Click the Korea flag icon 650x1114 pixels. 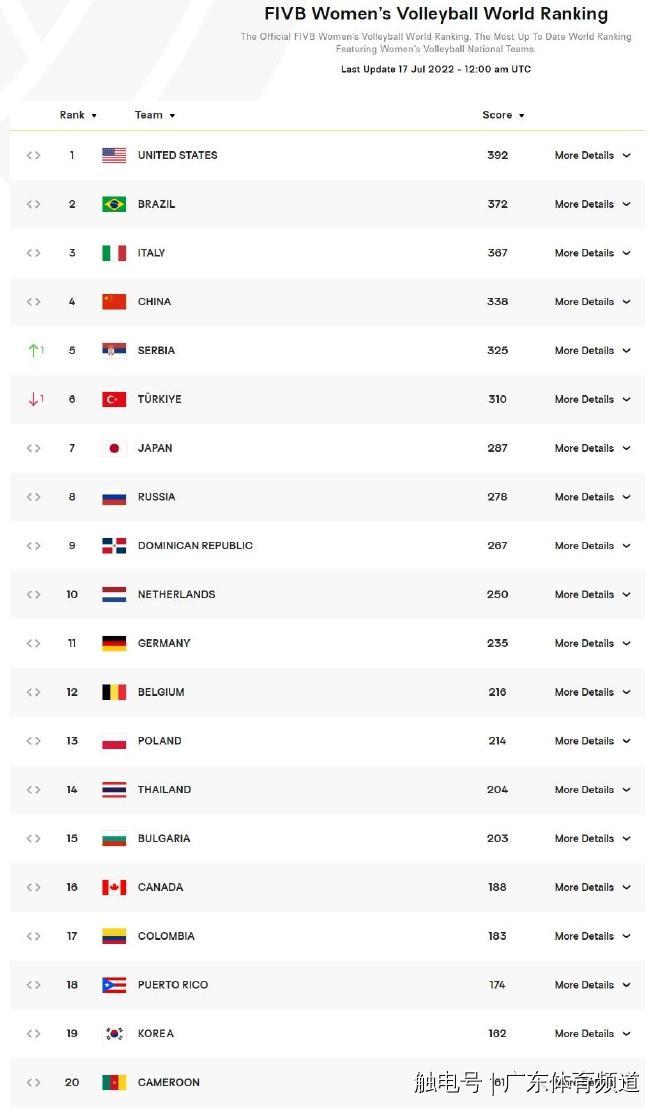[114, 1033]
